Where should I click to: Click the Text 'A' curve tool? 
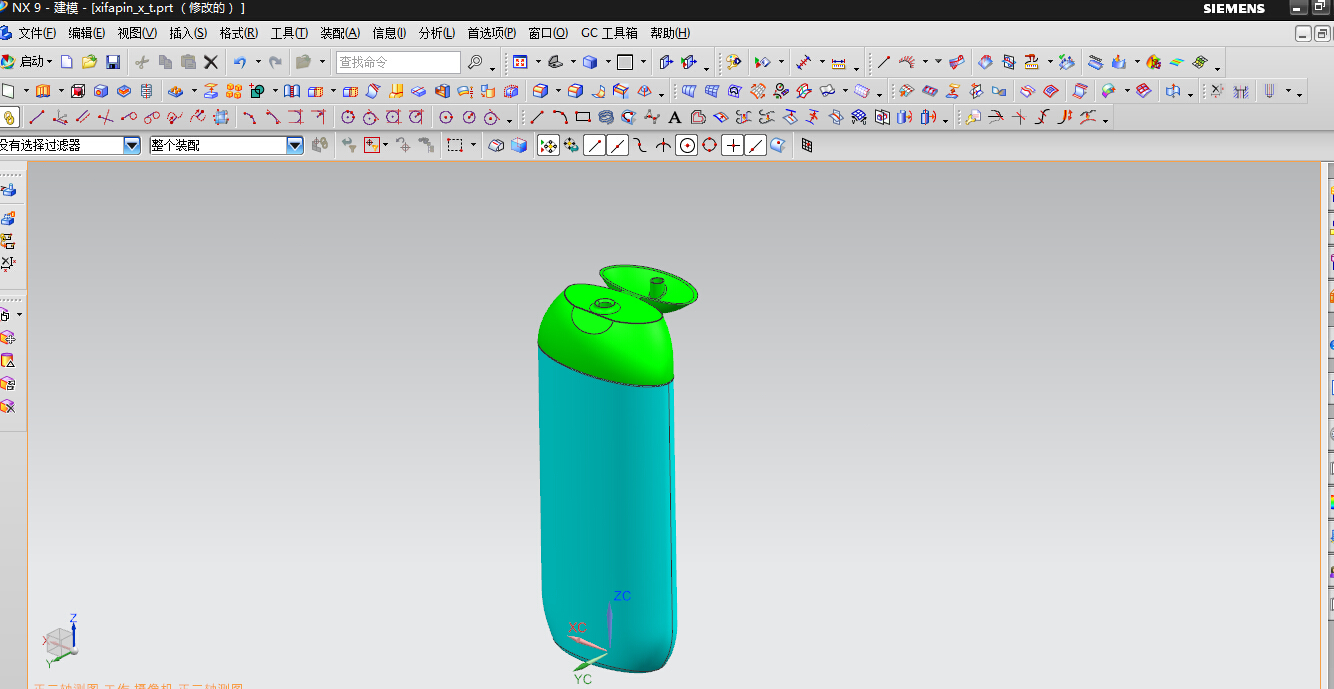tap(675, 117)
